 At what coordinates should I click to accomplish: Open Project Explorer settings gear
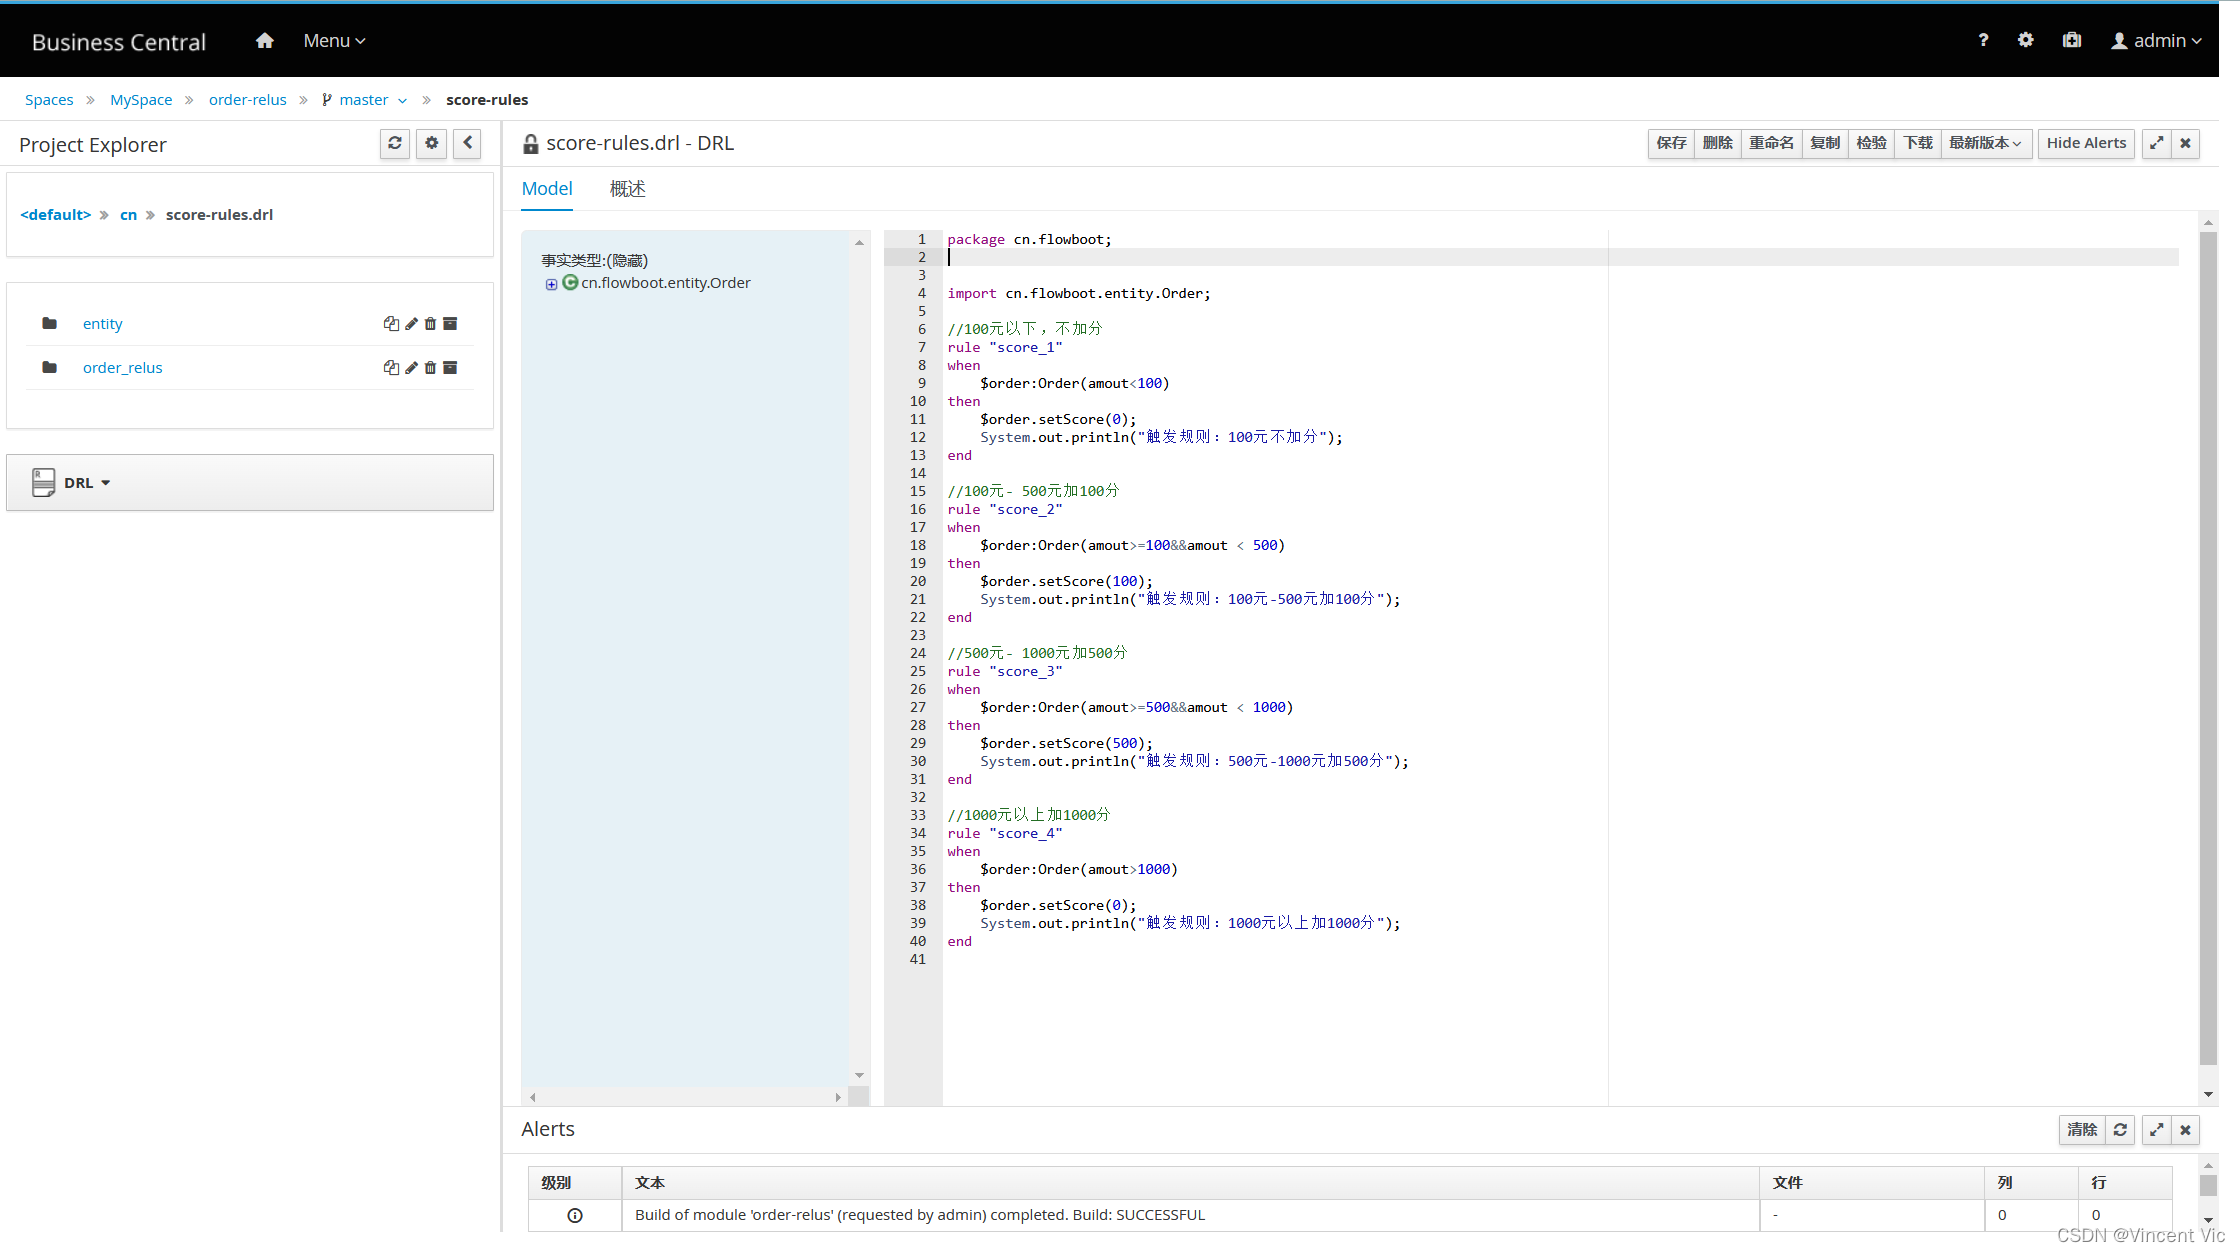tap(431, 143)
